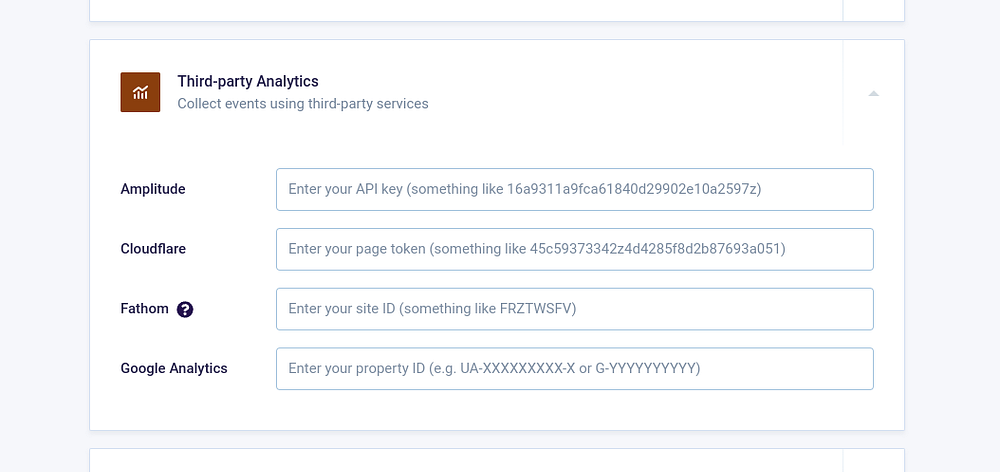Collapse the Third-party Analytics section arrow
Screen dimensions: 1000x472
[873, 93]
